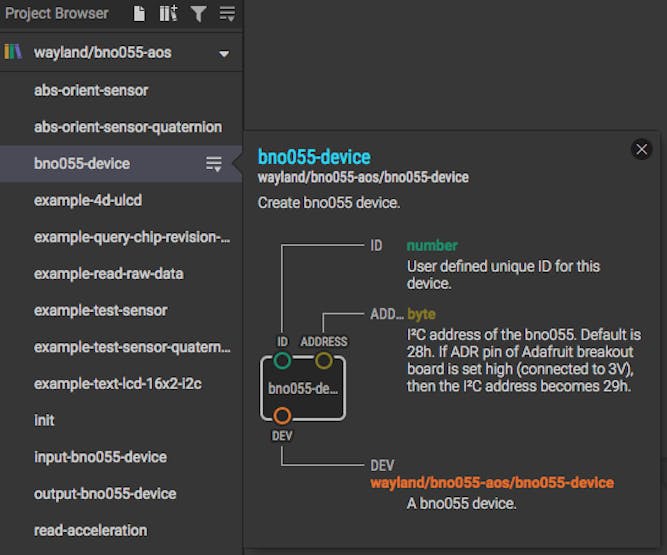This screenshot has width=667, height=555.
Task: Select example-test-sensor patch
Action: 121,310
